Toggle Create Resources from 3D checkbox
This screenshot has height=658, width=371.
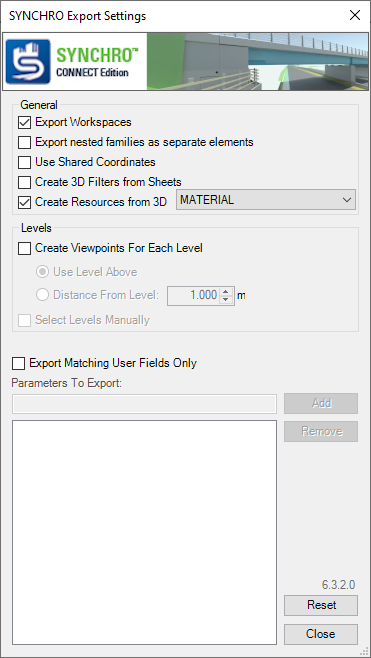[24, 202]
